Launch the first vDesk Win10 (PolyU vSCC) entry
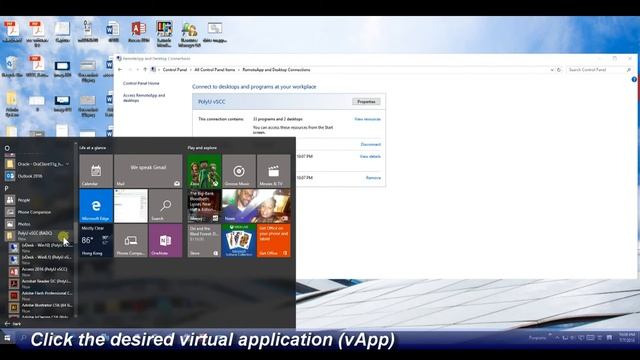 (40, 247)
